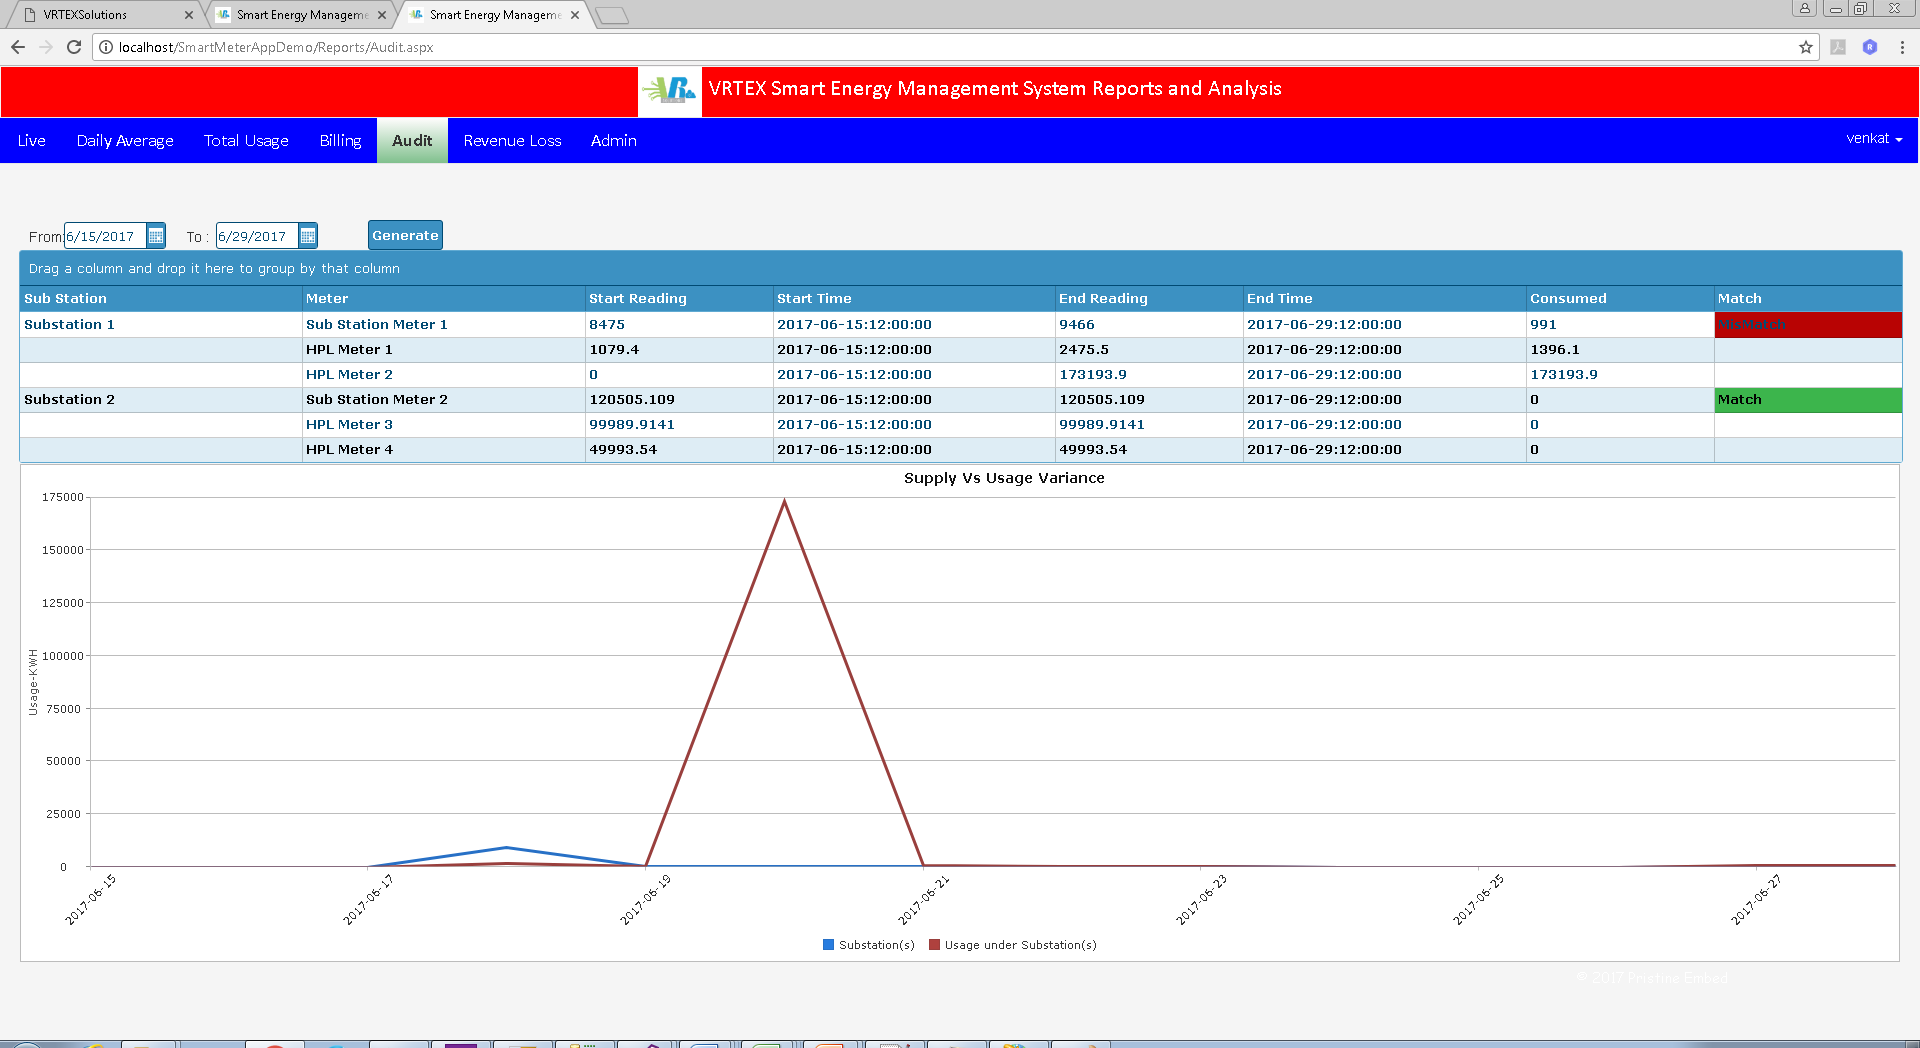Open the From date calendar picker

point(156,236)
